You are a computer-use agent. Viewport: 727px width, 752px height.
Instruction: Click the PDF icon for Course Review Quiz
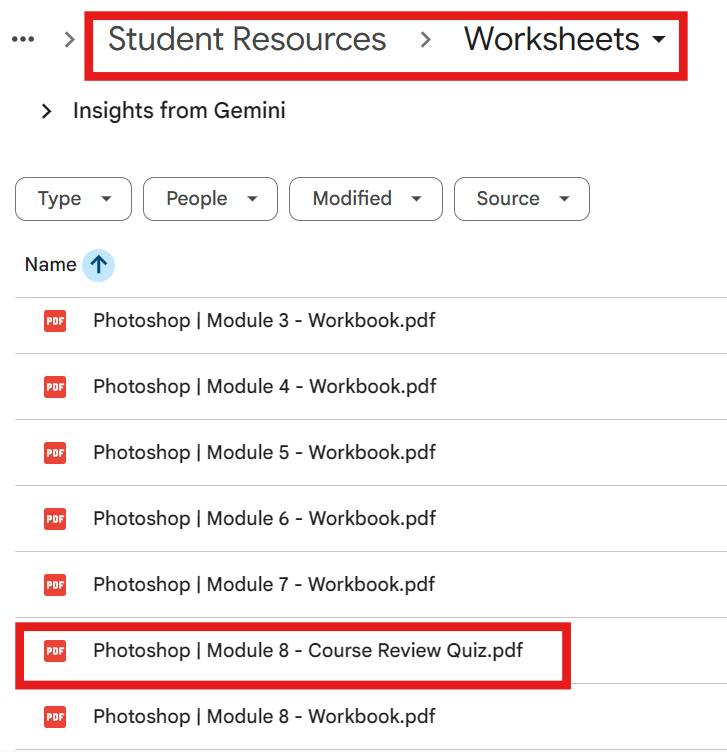55,651
